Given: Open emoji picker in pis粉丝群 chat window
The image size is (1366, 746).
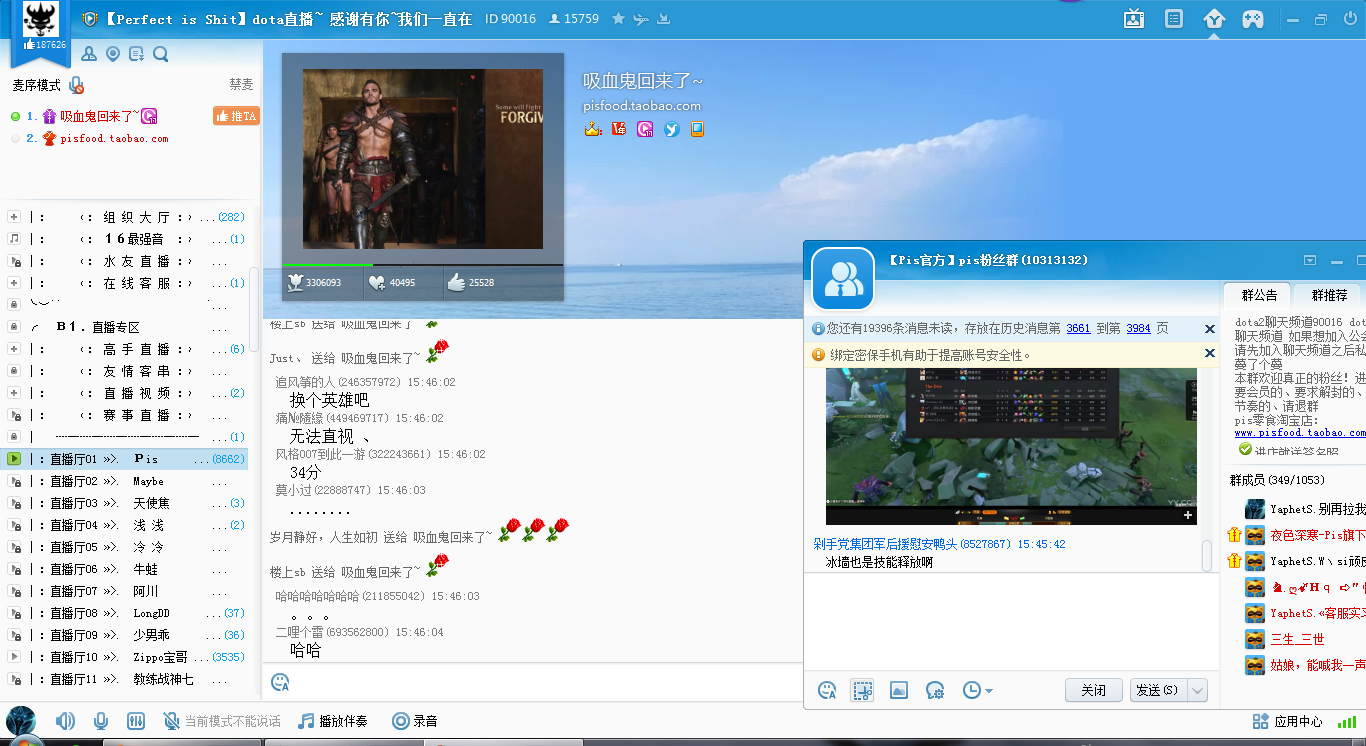Looking at the screenshot, I should (x=827, y=690).
